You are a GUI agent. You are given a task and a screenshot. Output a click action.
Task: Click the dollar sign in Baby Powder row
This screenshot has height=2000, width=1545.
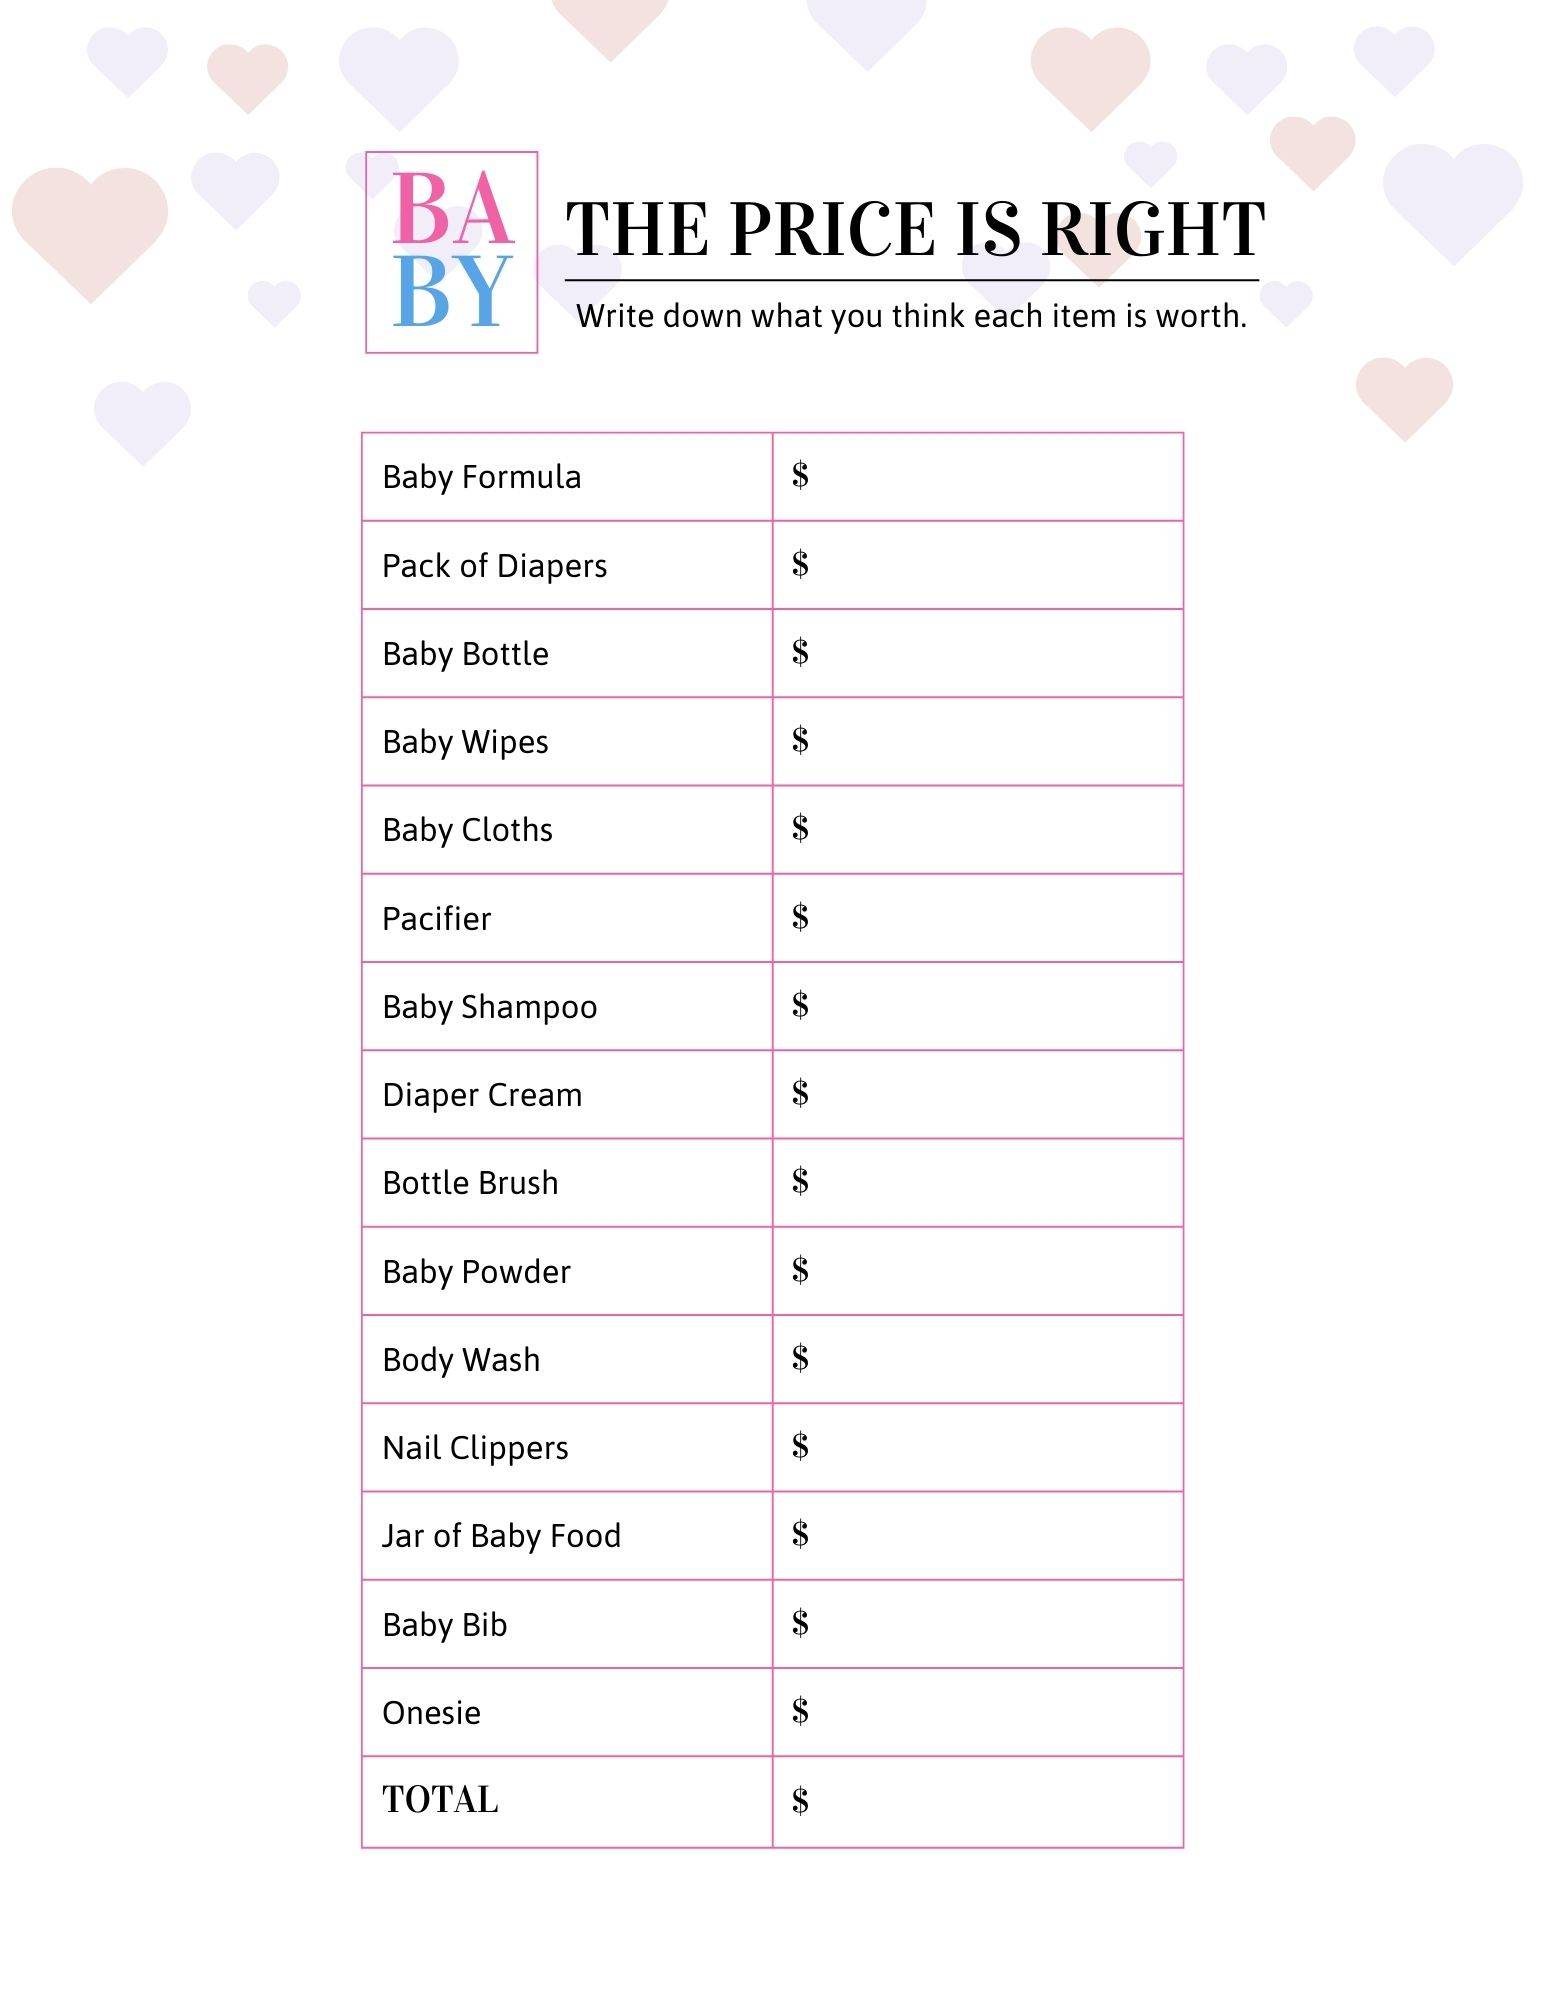(x=800, y=1269)
